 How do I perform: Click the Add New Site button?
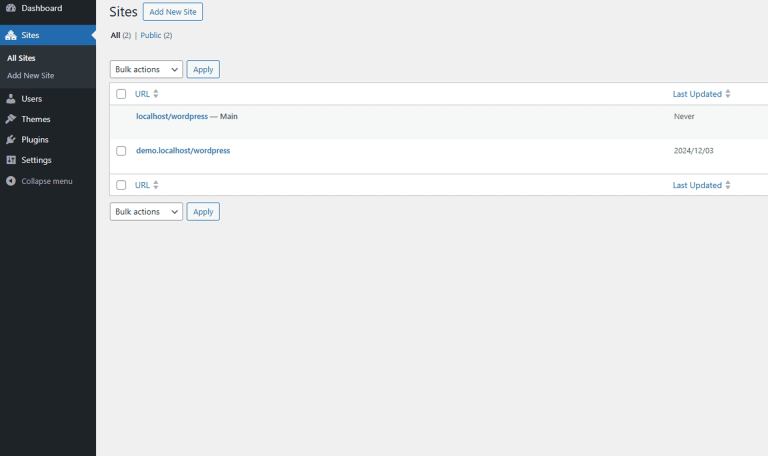172,12
